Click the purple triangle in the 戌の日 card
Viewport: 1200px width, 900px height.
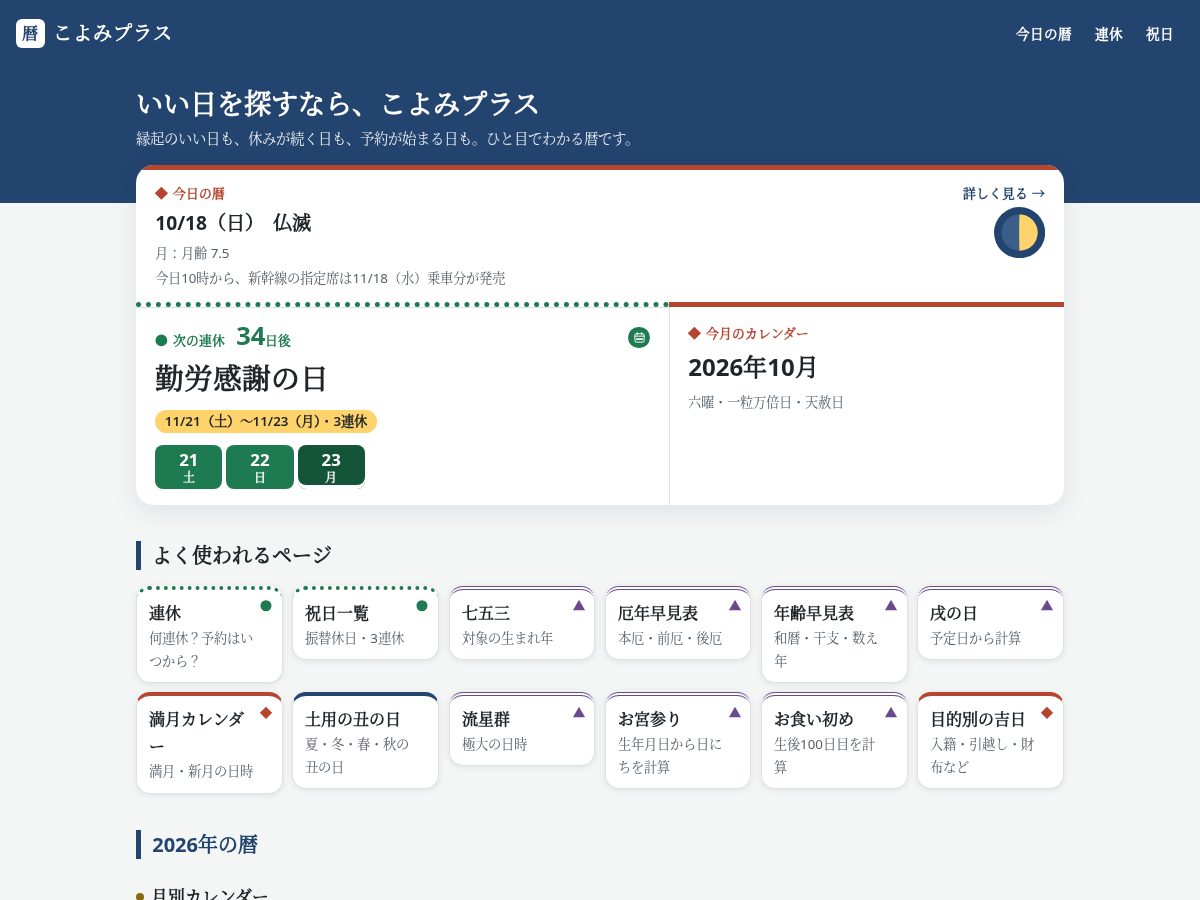click(1047, 605)
